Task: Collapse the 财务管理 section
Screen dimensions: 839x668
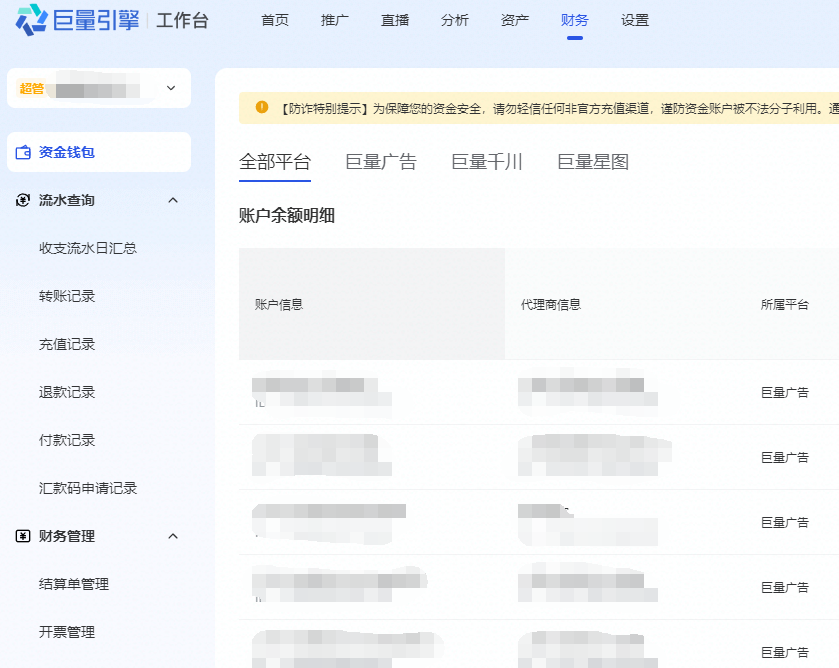Action: (173, 536)
